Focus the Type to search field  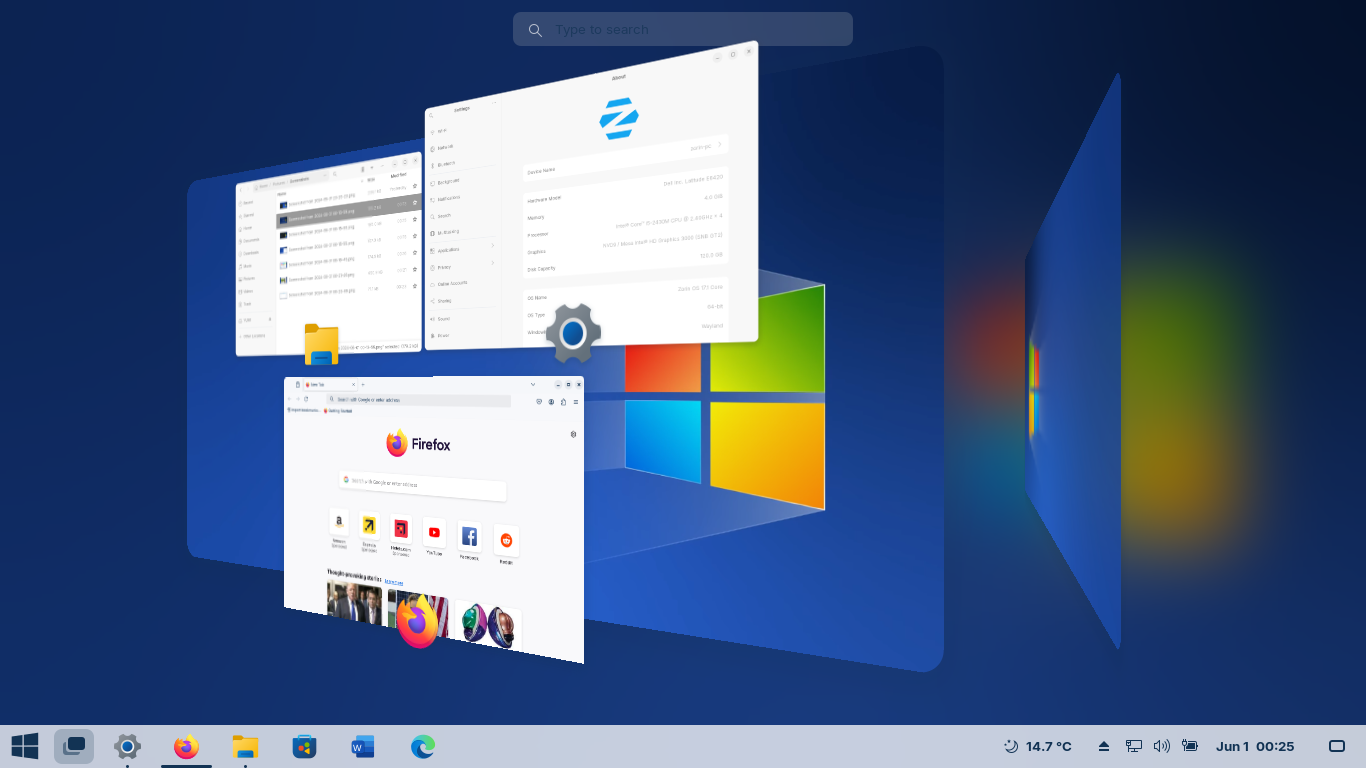pos(683,29)
